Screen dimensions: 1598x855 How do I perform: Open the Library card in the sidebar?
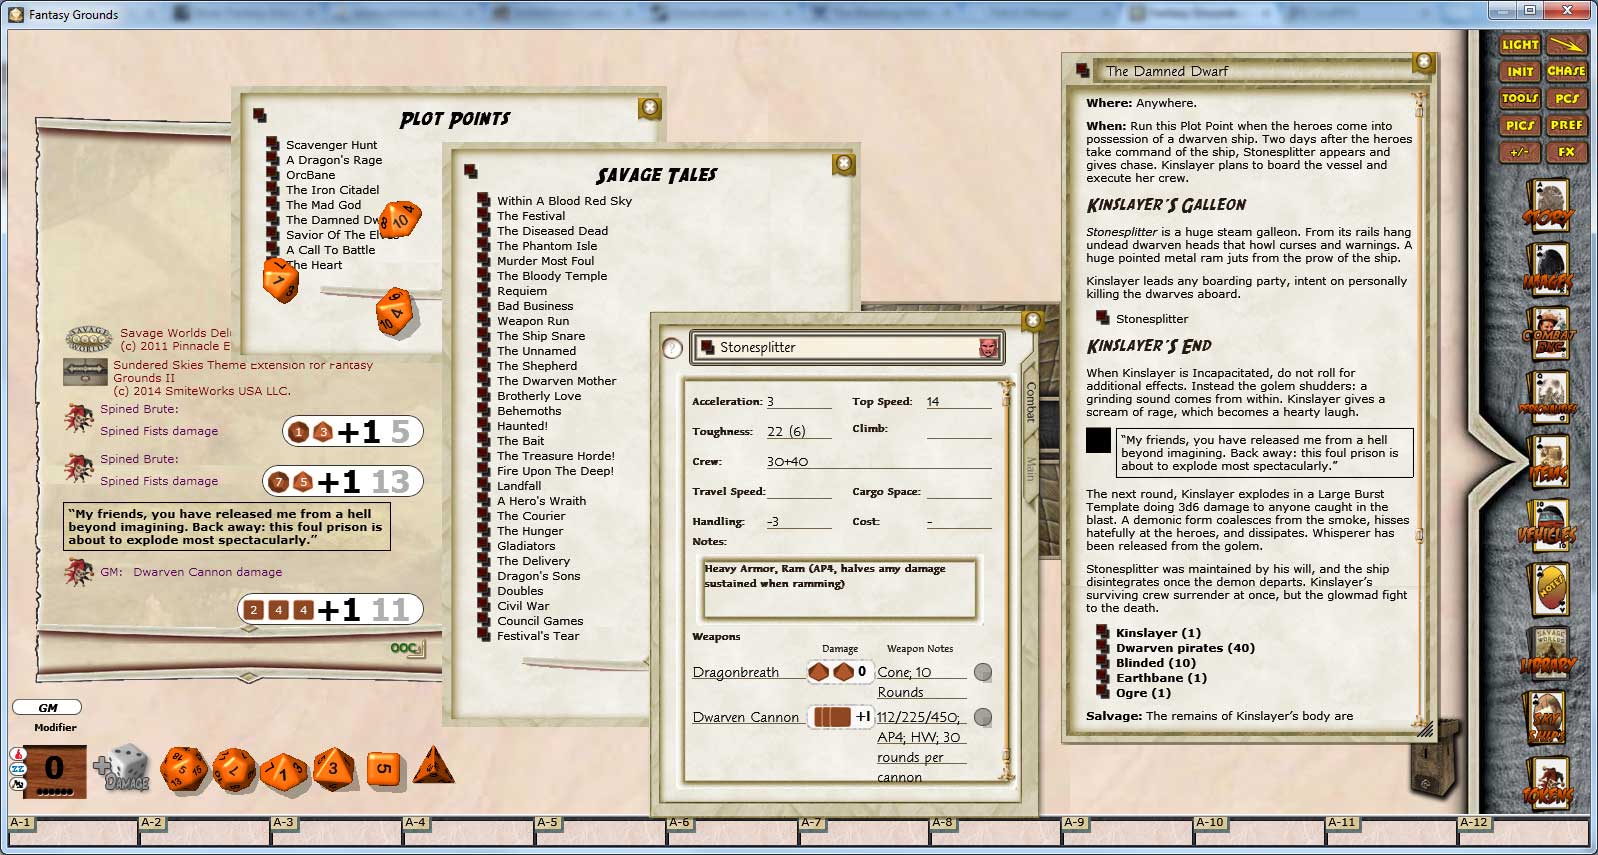pyautogui.click(x=1548, y=653)
